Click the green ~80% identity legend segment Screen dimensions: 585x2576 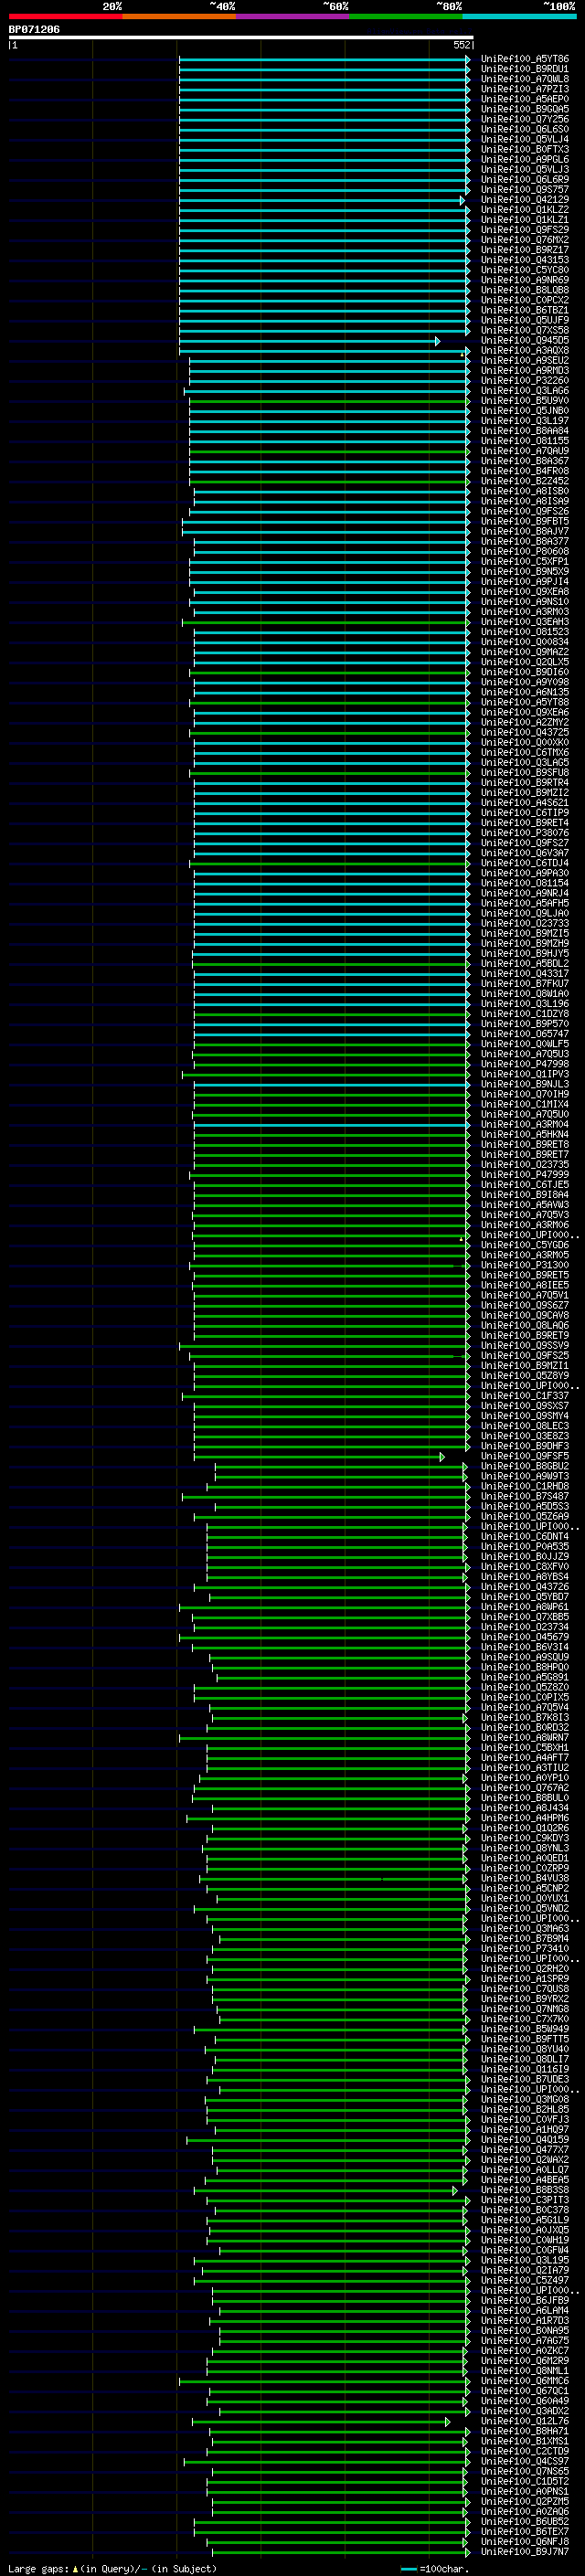click(406, 16)
